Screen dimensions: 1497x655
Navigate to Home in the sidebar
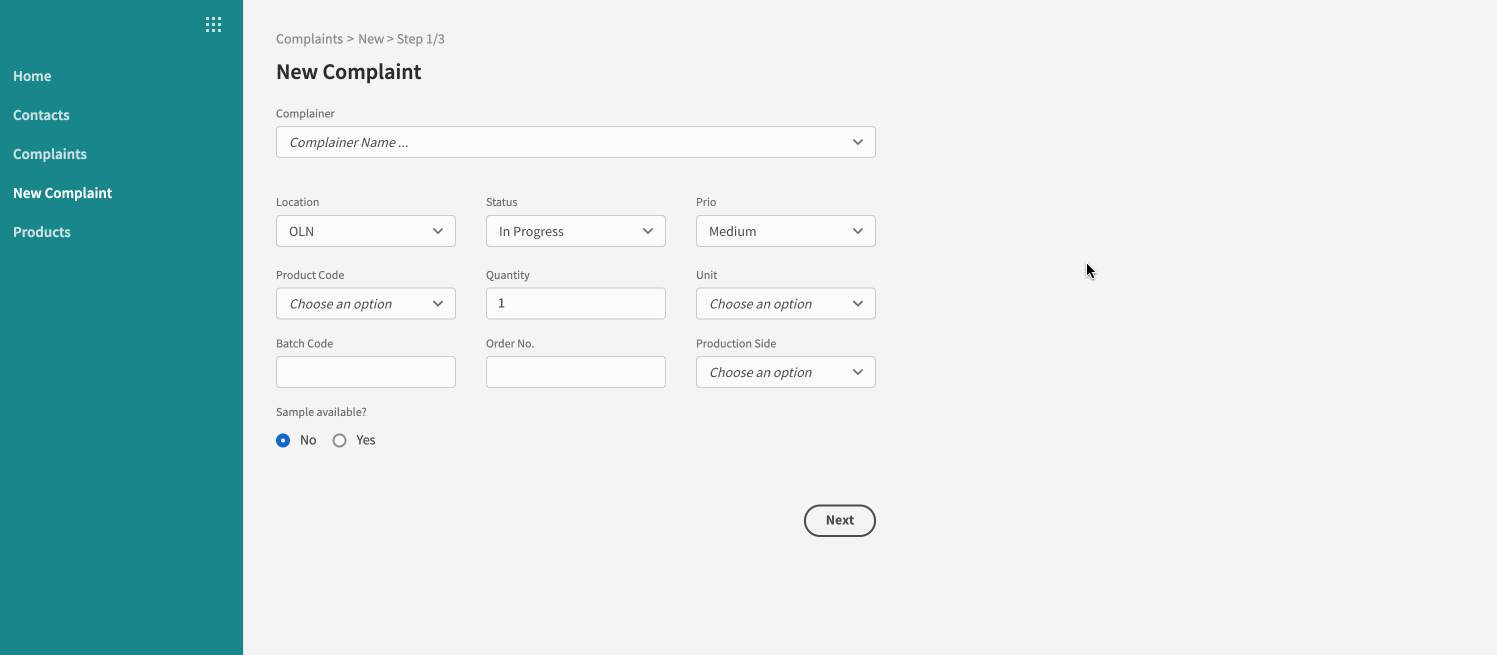pyautogui.click(x=32, y=76)
